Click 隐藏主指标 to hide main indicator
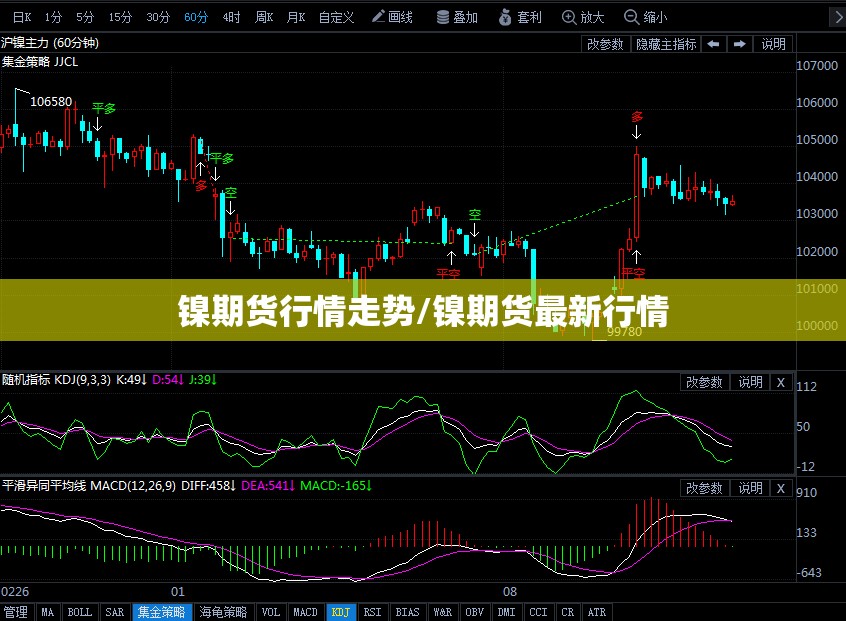Screen dimensions: 846x621 (666, 44)
